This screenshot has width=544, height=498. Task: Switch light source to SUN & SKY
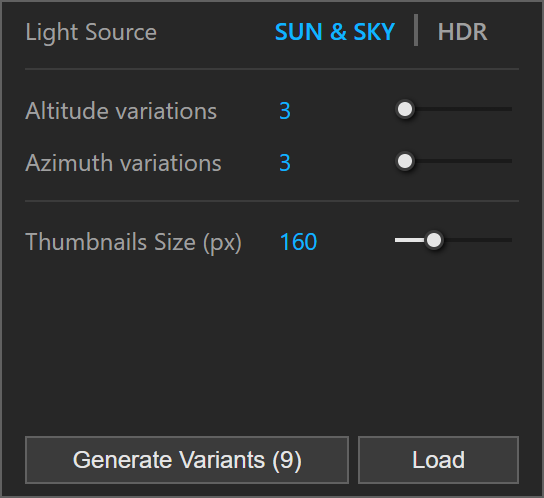(x=335, y=32)
